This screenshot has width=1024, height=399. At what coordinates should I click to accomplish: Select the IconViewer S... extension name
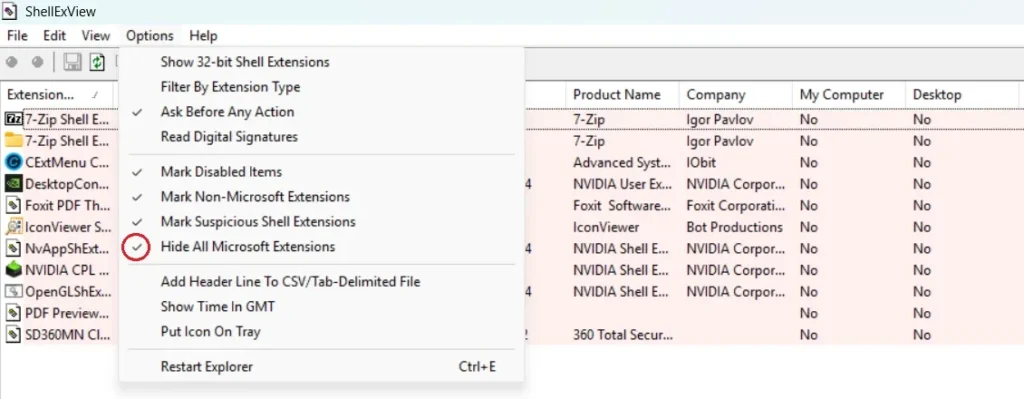tap(68, 227)
